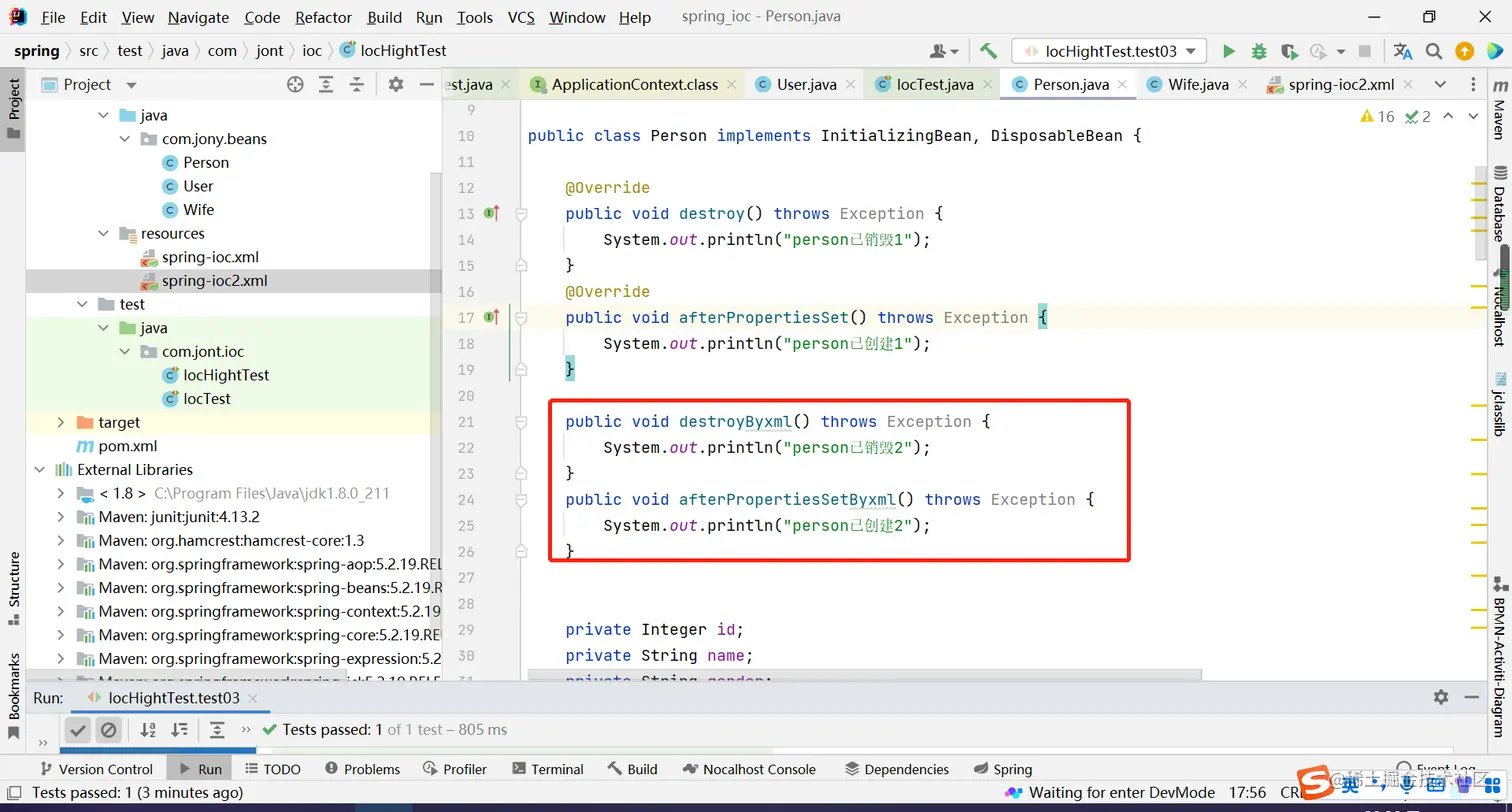Open the Refactor menu

(323, 17)
